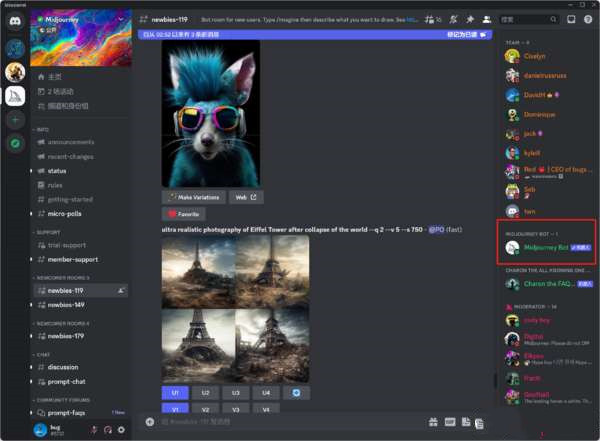Open the status channel
Screen dimensions: 600x441
tap(81, 171)
